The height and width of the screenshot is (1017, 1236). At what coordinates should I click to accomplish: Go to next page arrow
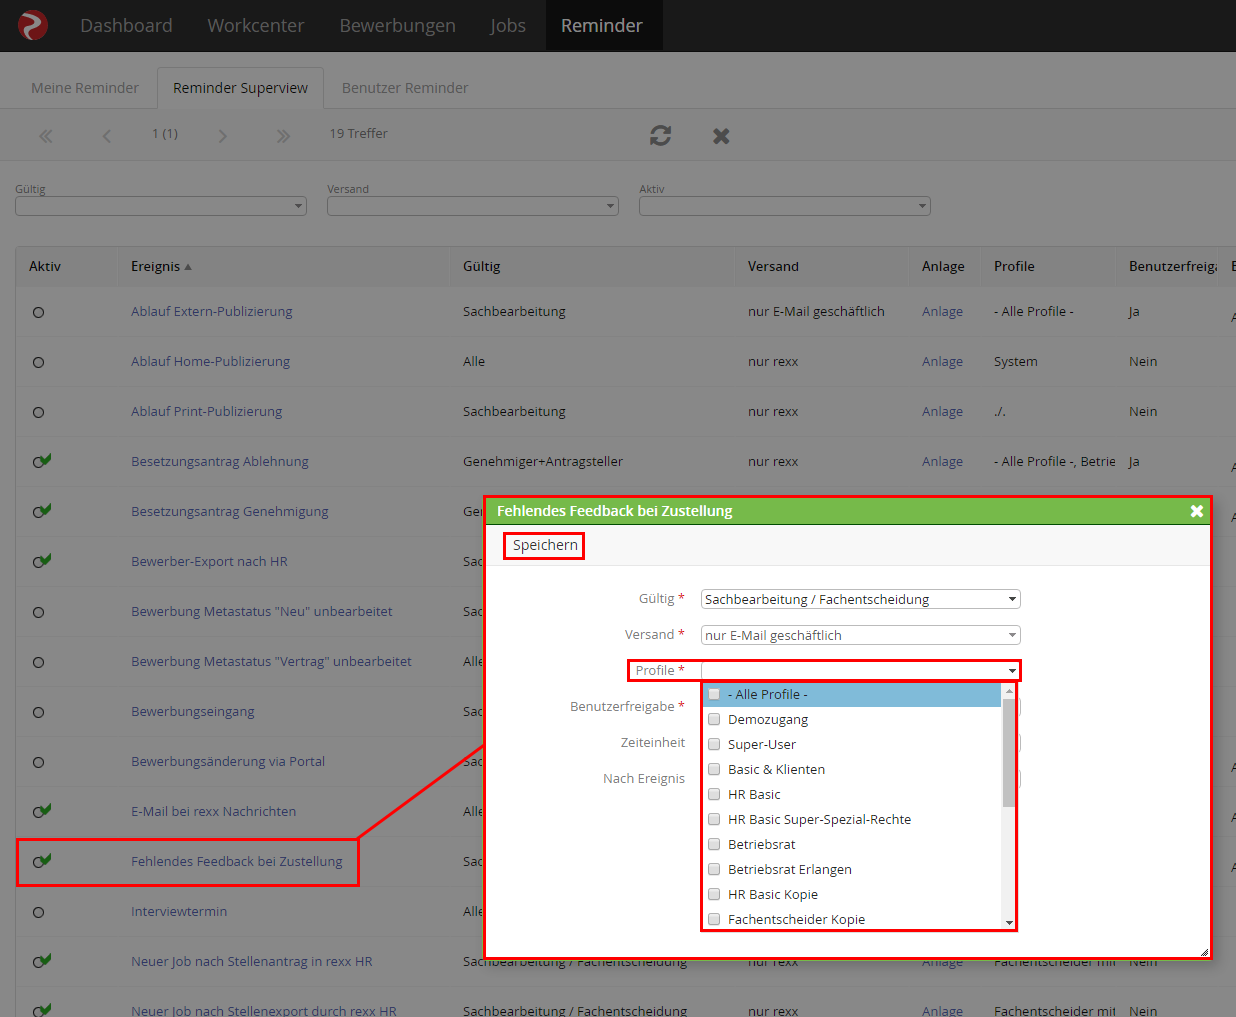point(222,136)
